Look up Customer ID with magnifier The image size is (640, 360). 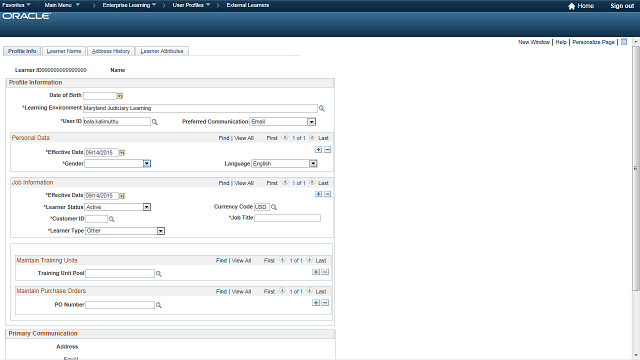(x=111, y=220)
